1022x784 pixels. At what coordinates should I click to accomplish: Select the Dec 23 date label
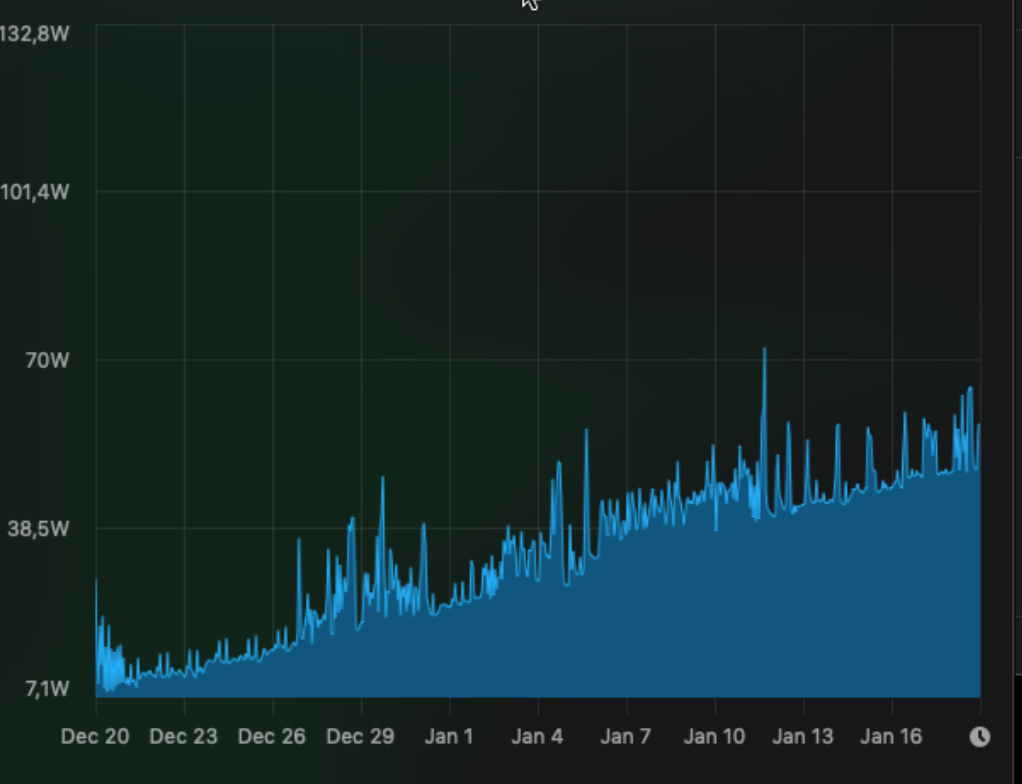coord(183,737)
